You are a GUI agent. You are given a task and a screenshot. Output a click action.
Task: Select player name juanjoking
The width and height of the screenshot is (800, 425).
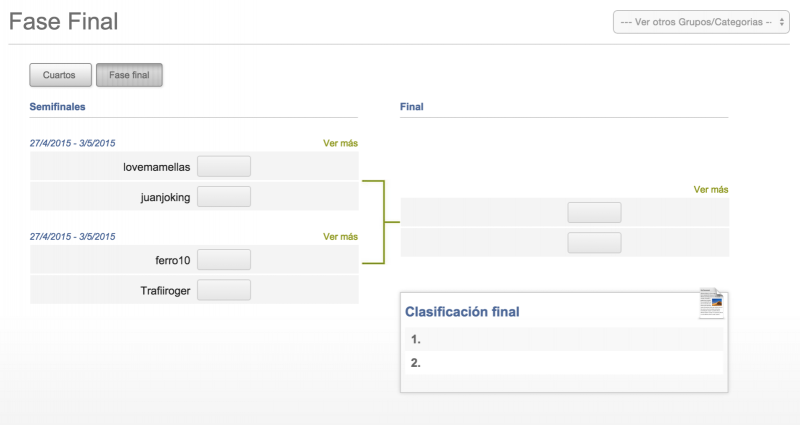165,197
